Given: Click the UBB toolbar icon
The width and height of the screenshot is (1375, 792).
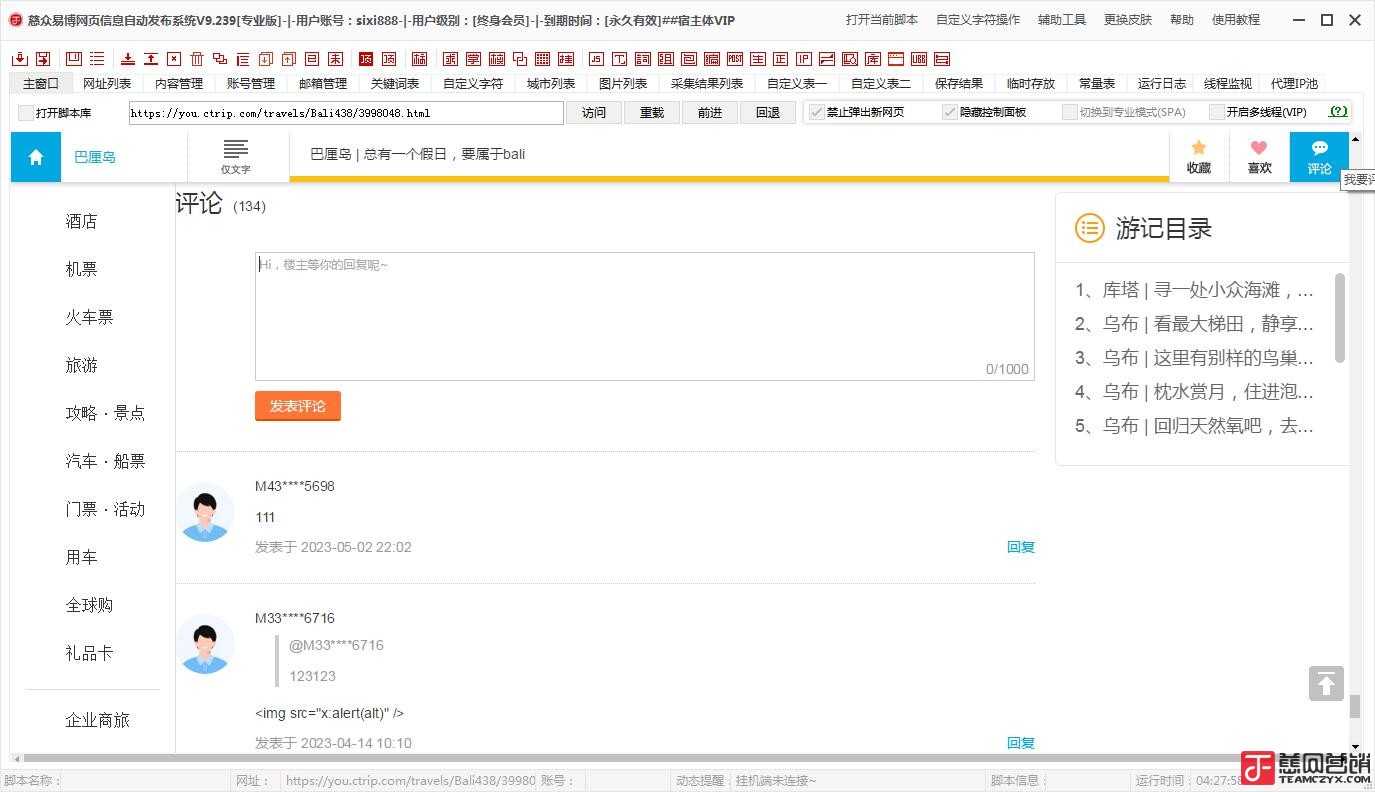Looking at the screenshot, I should click(x=919, y=59).
